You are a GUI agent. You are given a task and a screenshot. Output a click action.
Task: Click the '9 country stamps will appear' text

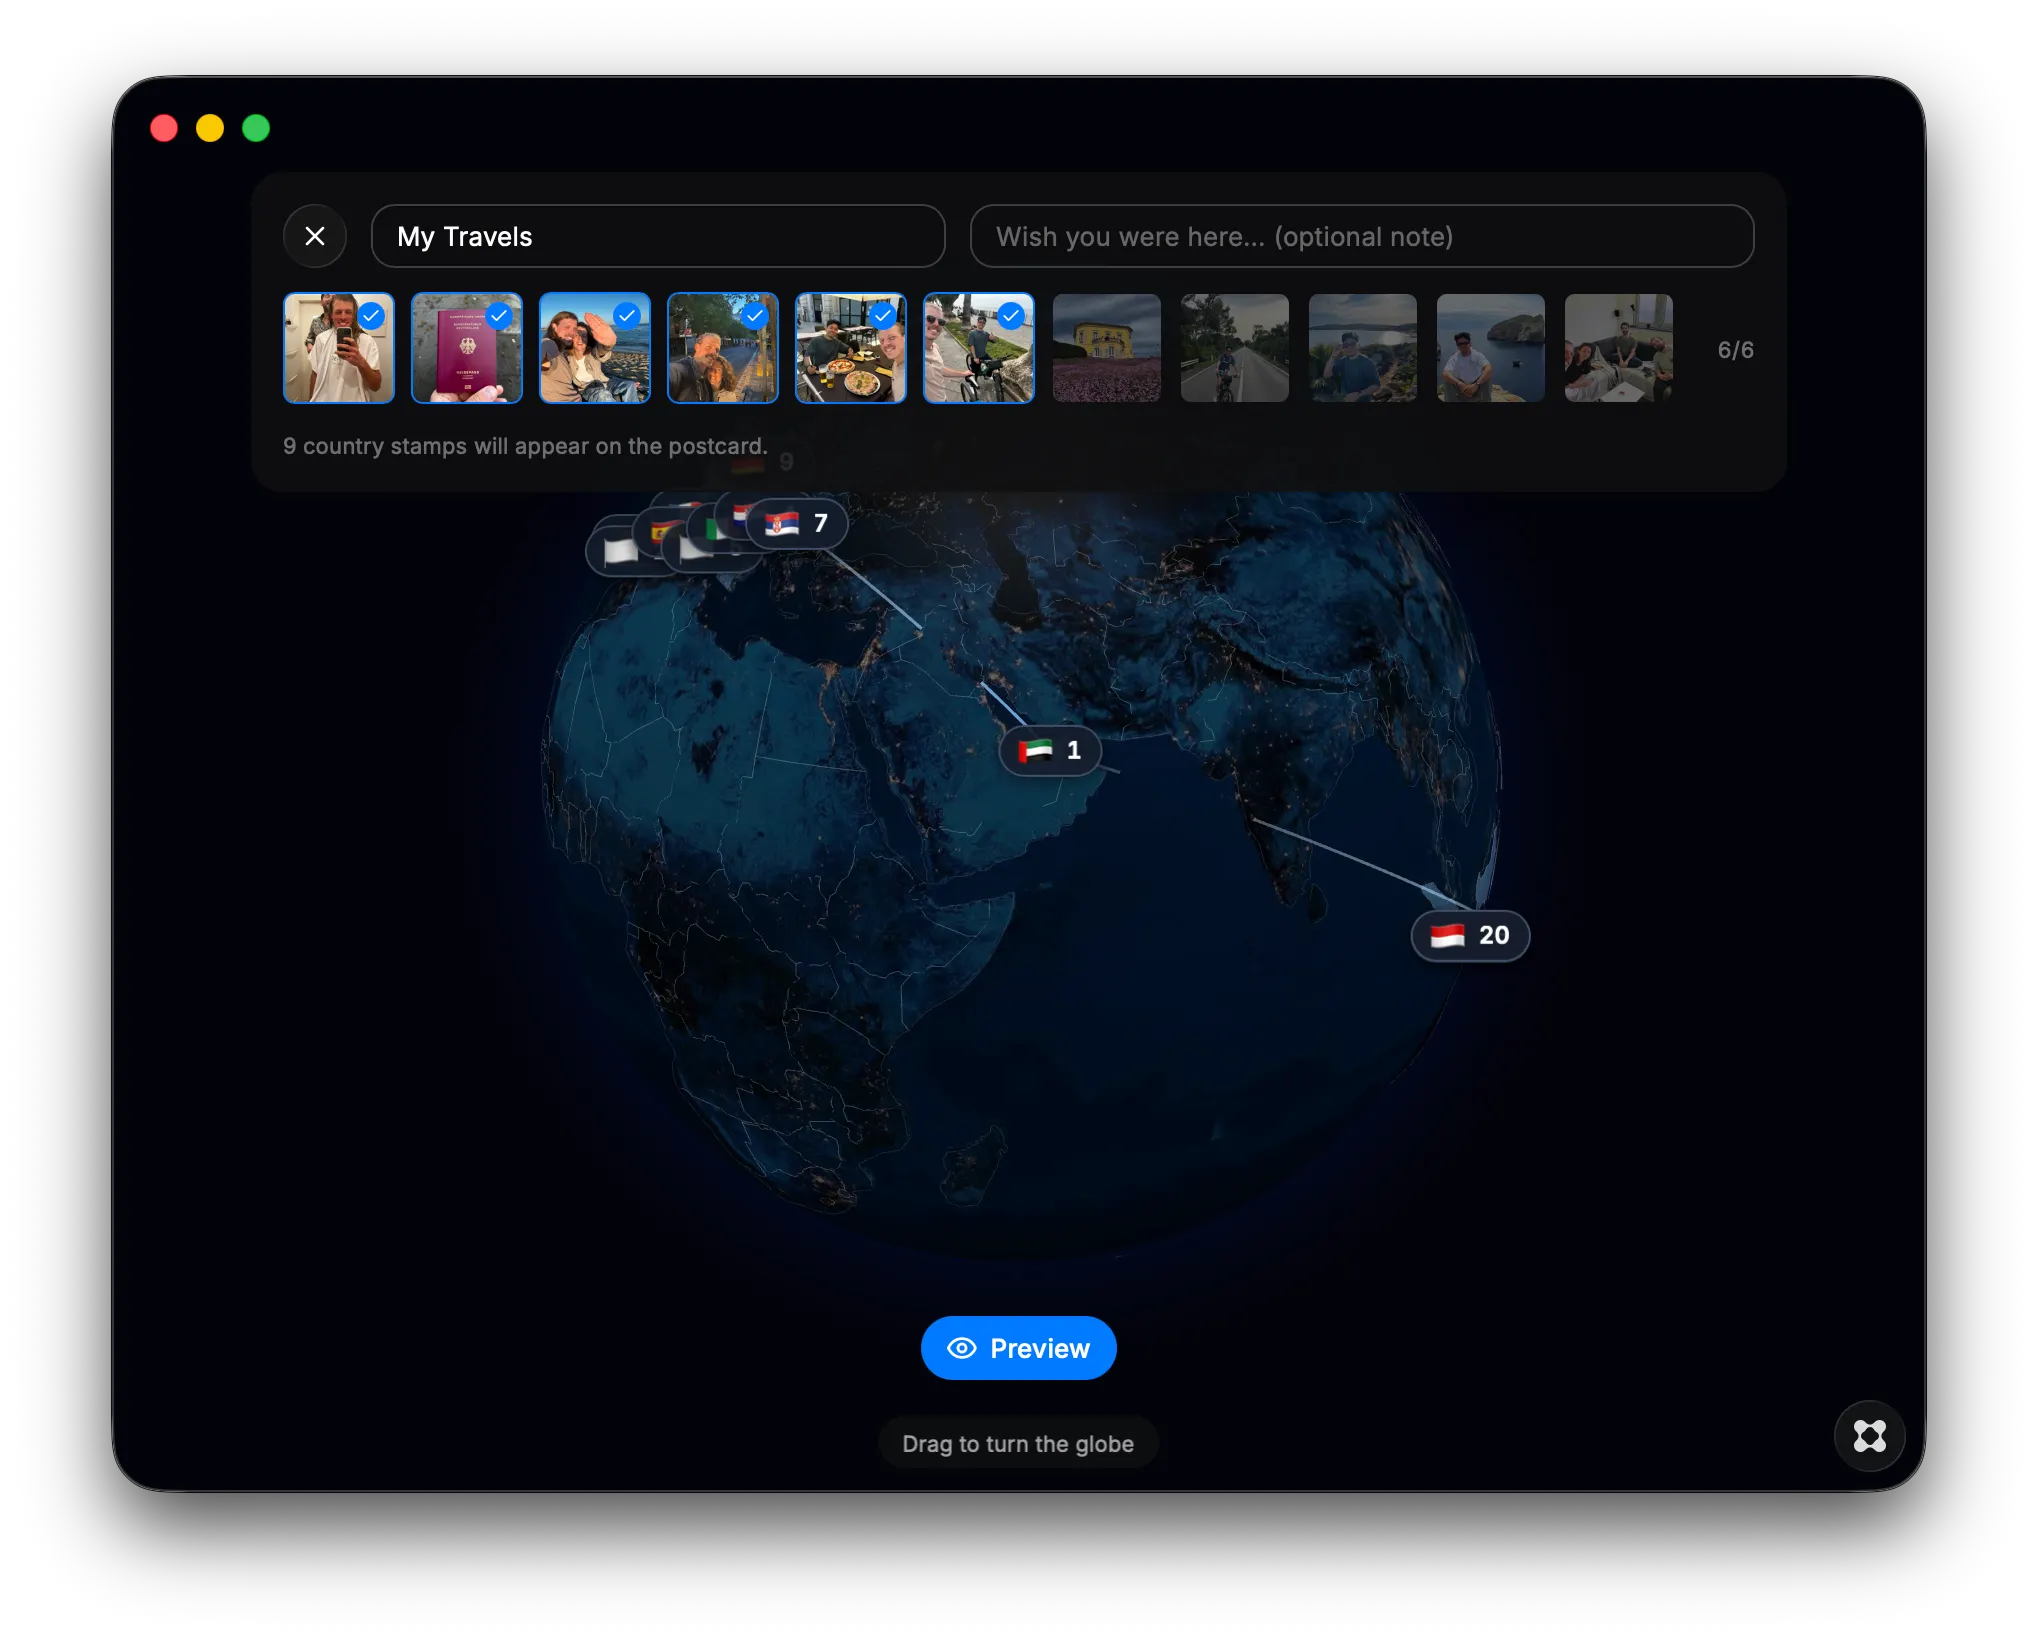[525, 446]
